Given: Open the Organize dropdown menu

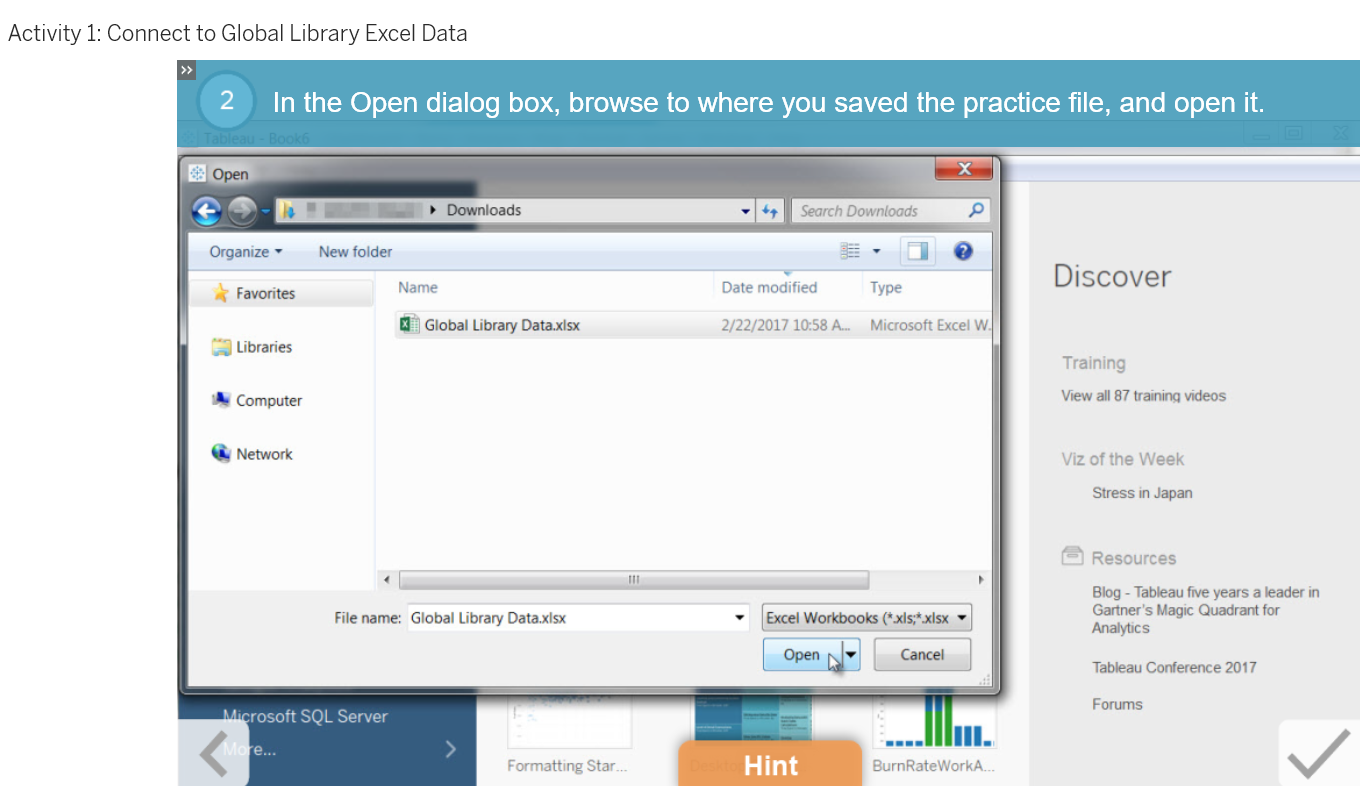Looking at the screenshot, I should (246, 252).
